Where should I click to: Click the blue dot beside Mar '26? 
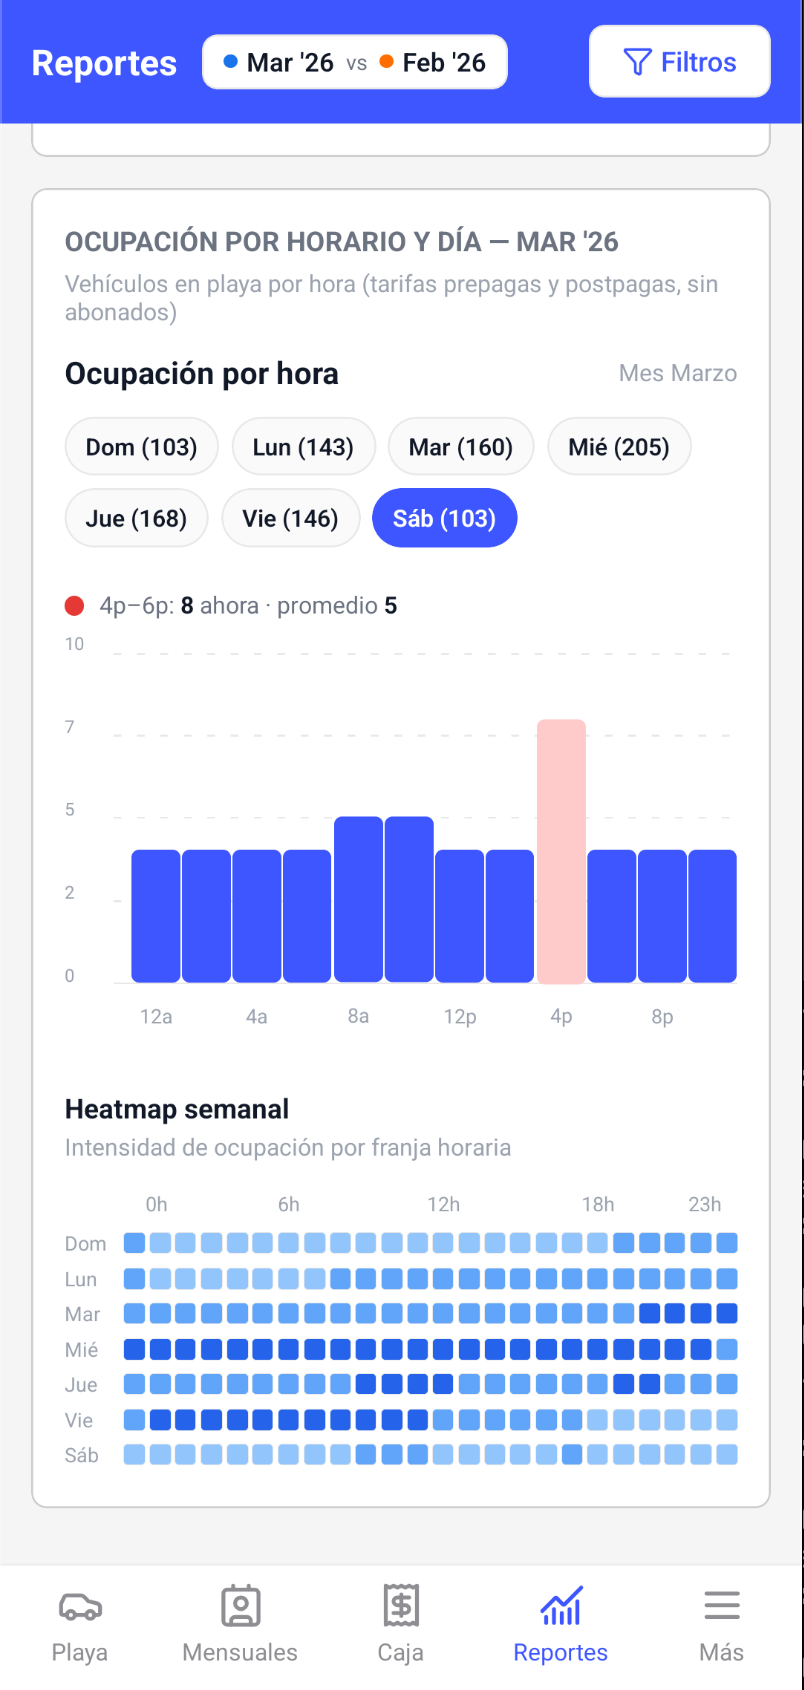point(230,62)
